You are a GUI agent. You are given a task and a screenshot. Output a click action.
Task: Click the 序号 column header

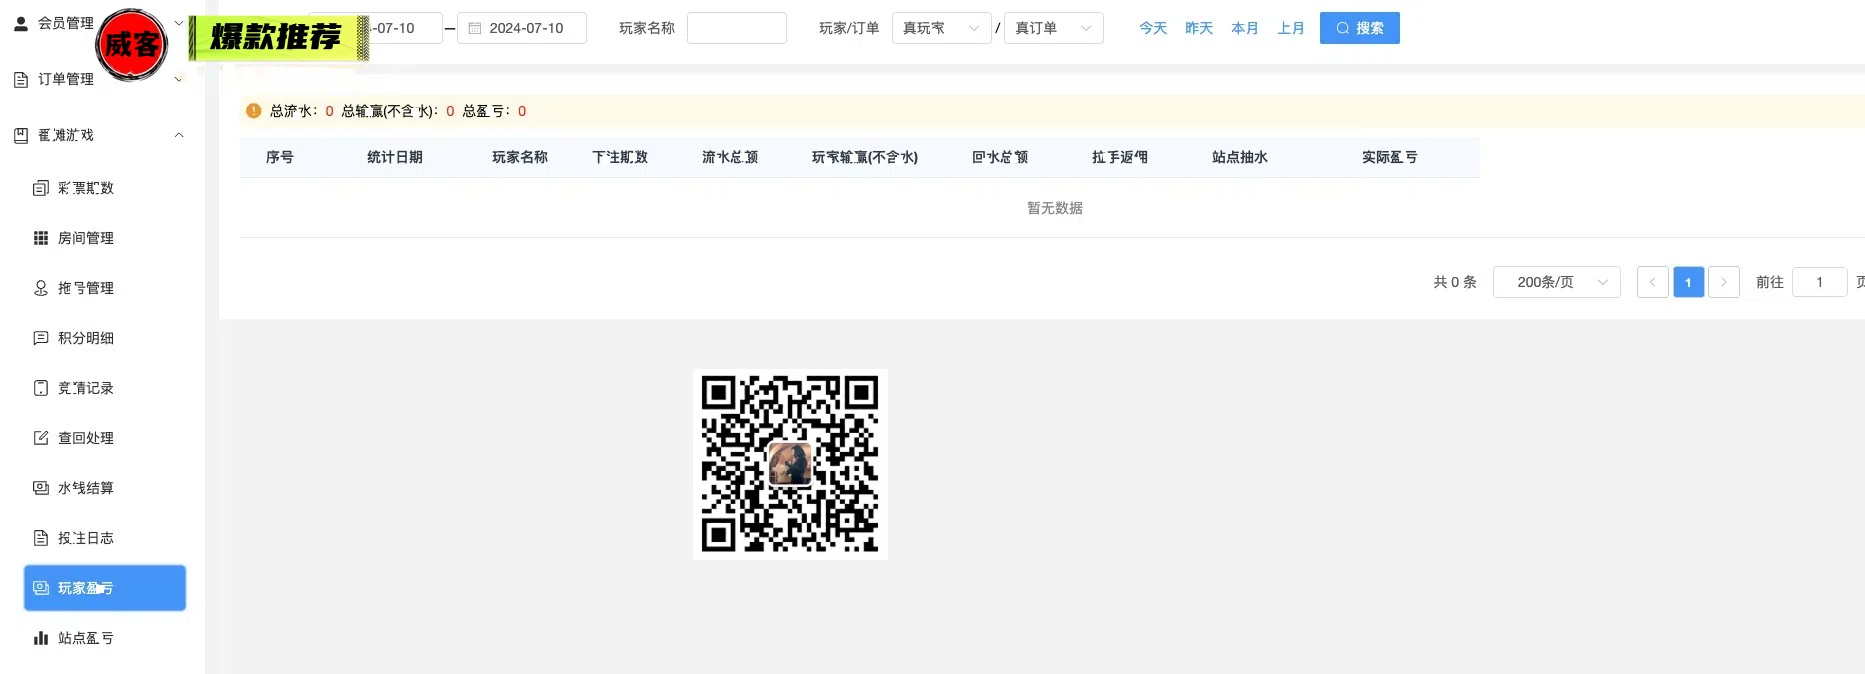pyautogui.click(x=280, y=157)
